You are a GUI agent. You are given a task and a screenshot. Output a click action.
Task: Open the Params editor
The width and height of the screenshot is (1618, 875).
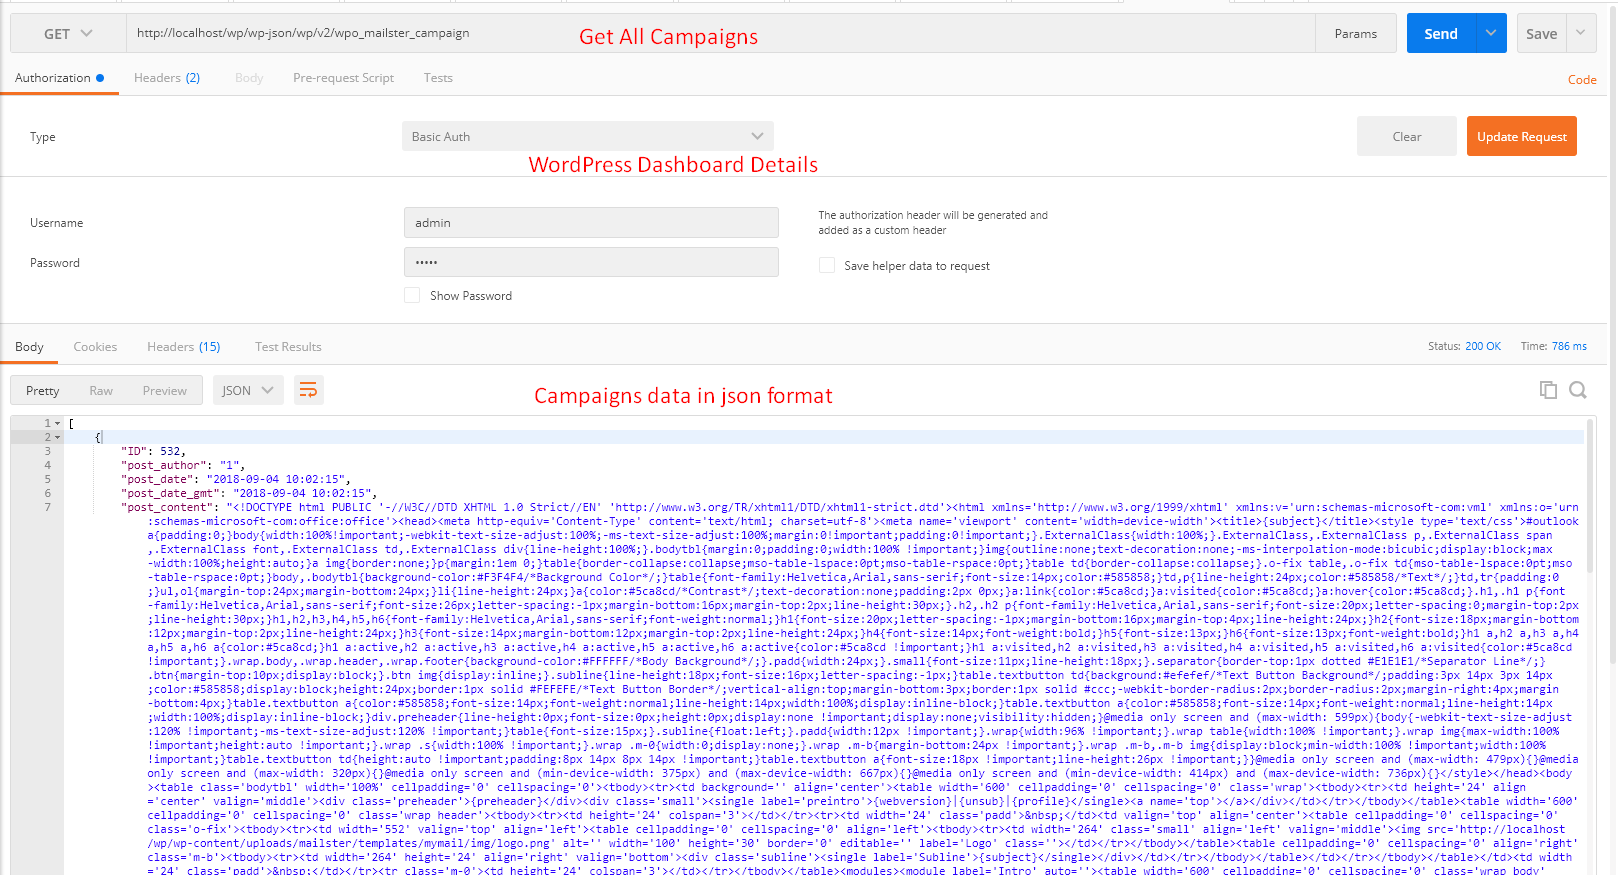pos(1355,34)
